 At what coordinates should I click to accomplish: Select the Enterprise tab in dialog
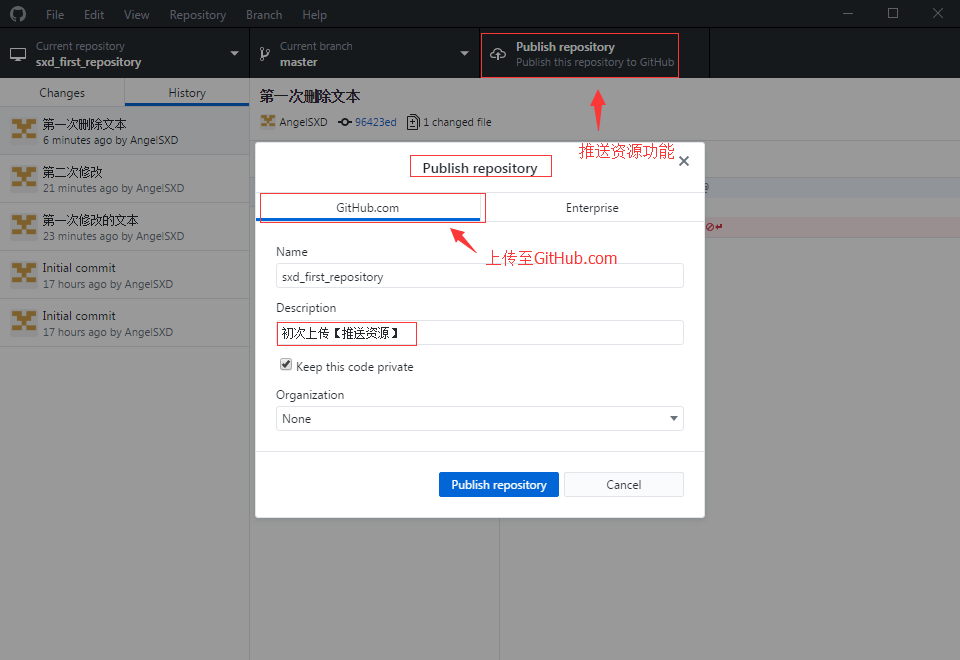click(x=592, y=208)
